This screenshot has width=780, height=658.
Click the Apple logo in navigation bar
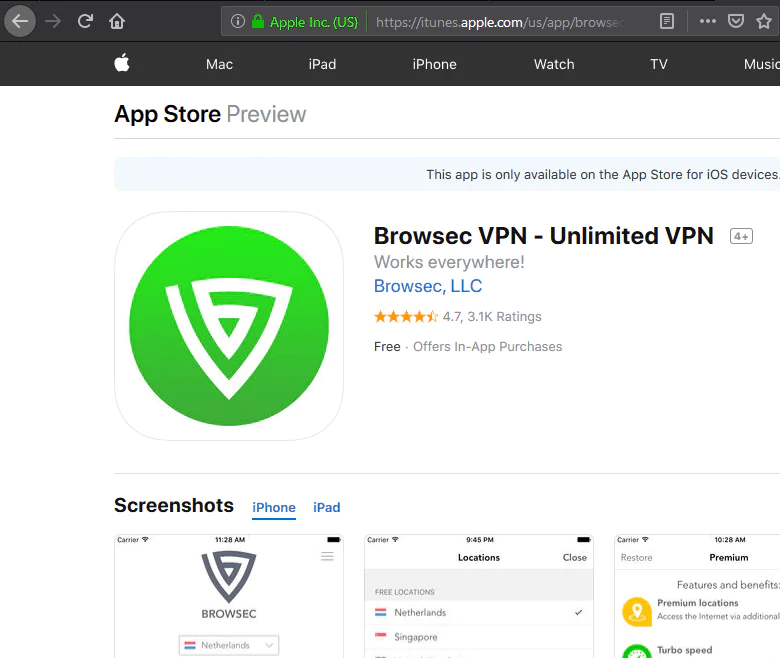coord(122,63)
